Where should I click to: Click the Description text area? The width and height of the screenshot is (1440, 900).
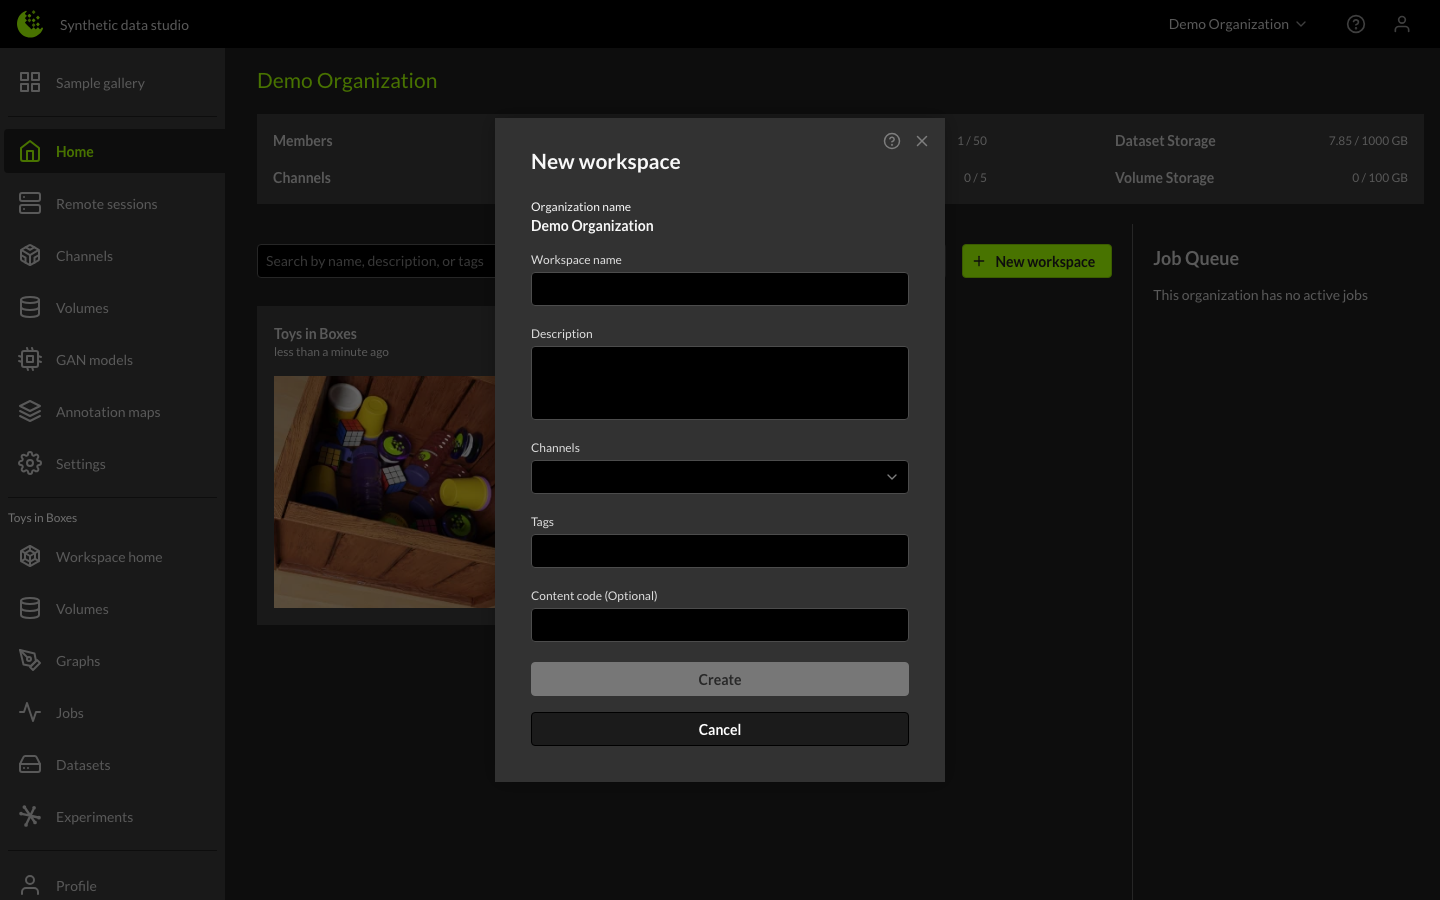(x=719, y=383)
